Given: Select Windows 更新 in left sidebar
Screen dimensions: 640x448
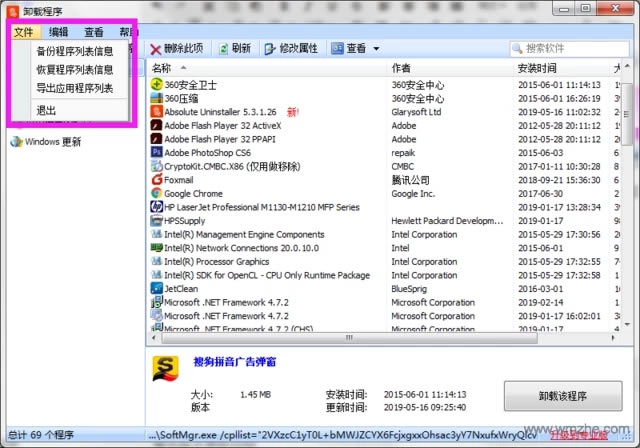Looking at the screenshot, I should pyautogui.click(x=53, y=142).
